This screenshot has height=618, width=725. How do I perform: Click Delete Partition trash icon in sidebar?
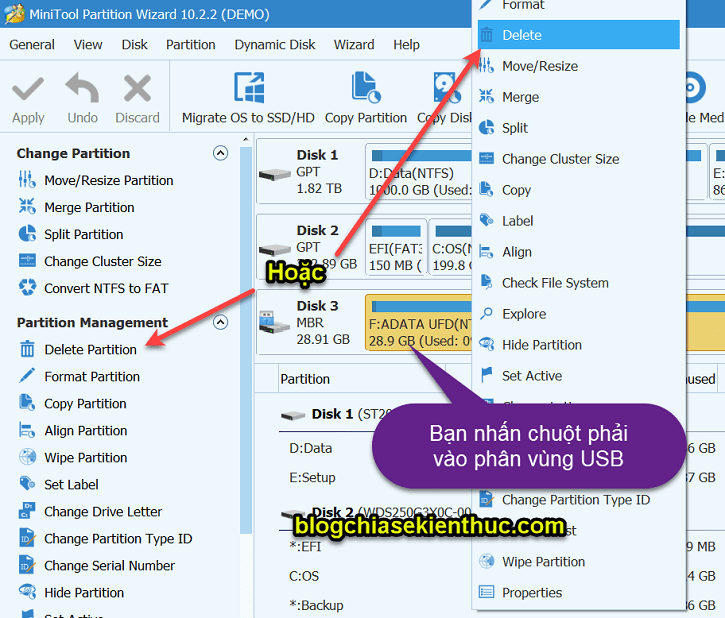(x=27, y=349)
